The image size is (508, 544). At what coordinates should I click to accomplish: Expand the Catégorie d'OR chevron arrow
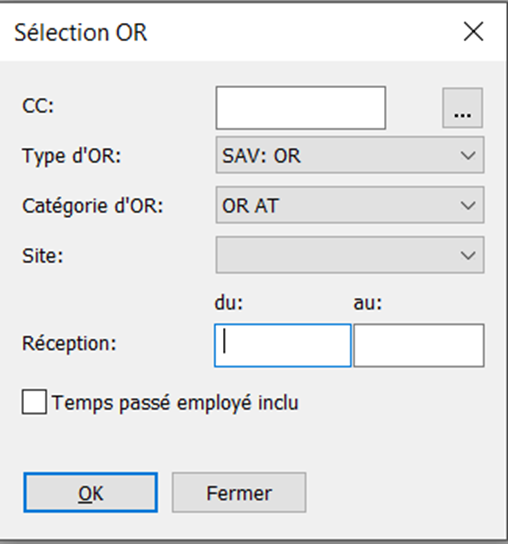[x=468, y=205]
